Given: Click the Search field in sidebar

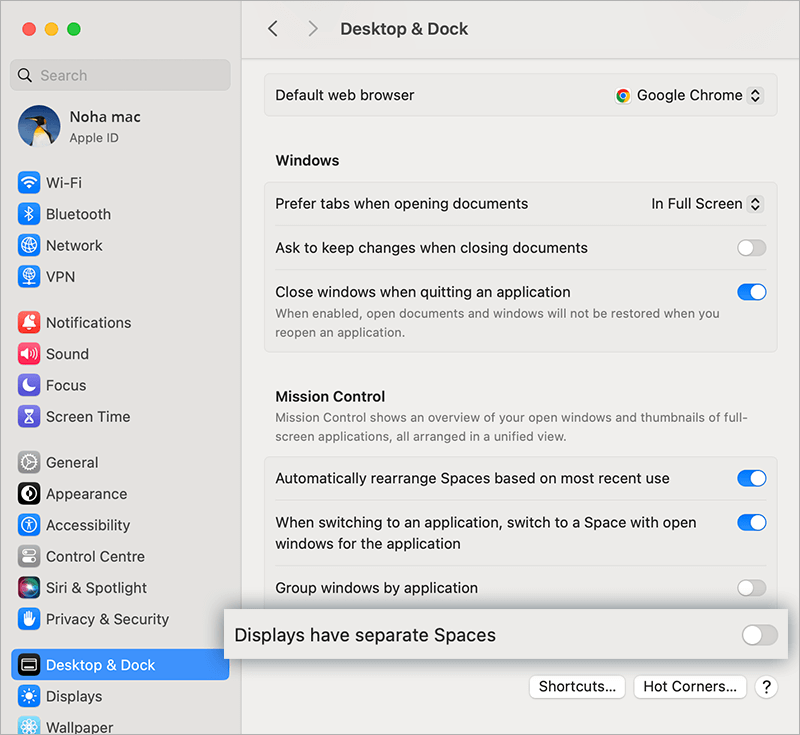Looking at the screenshot, I should [x=120, y=75].
